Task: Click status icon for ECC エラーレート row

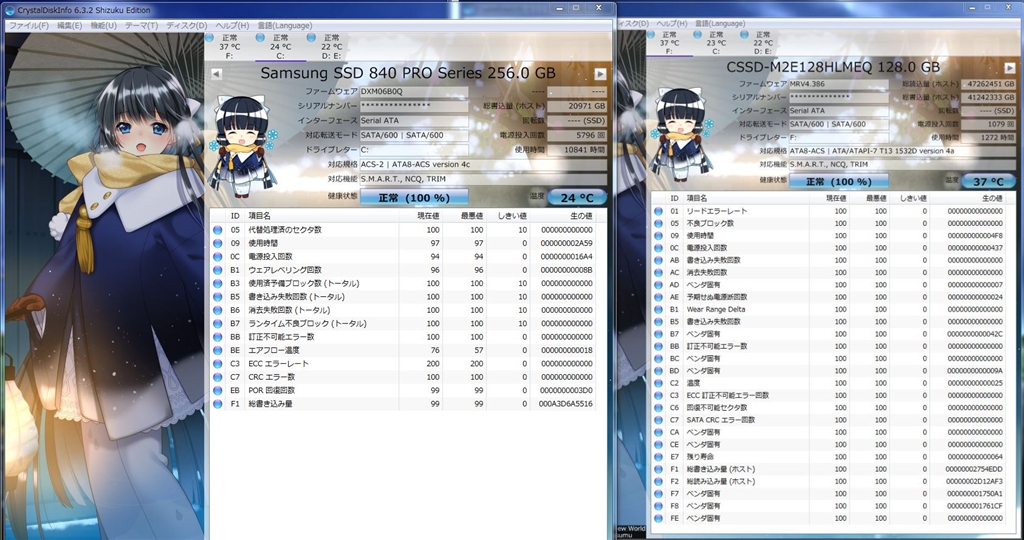Action: (x=217, y=364)
